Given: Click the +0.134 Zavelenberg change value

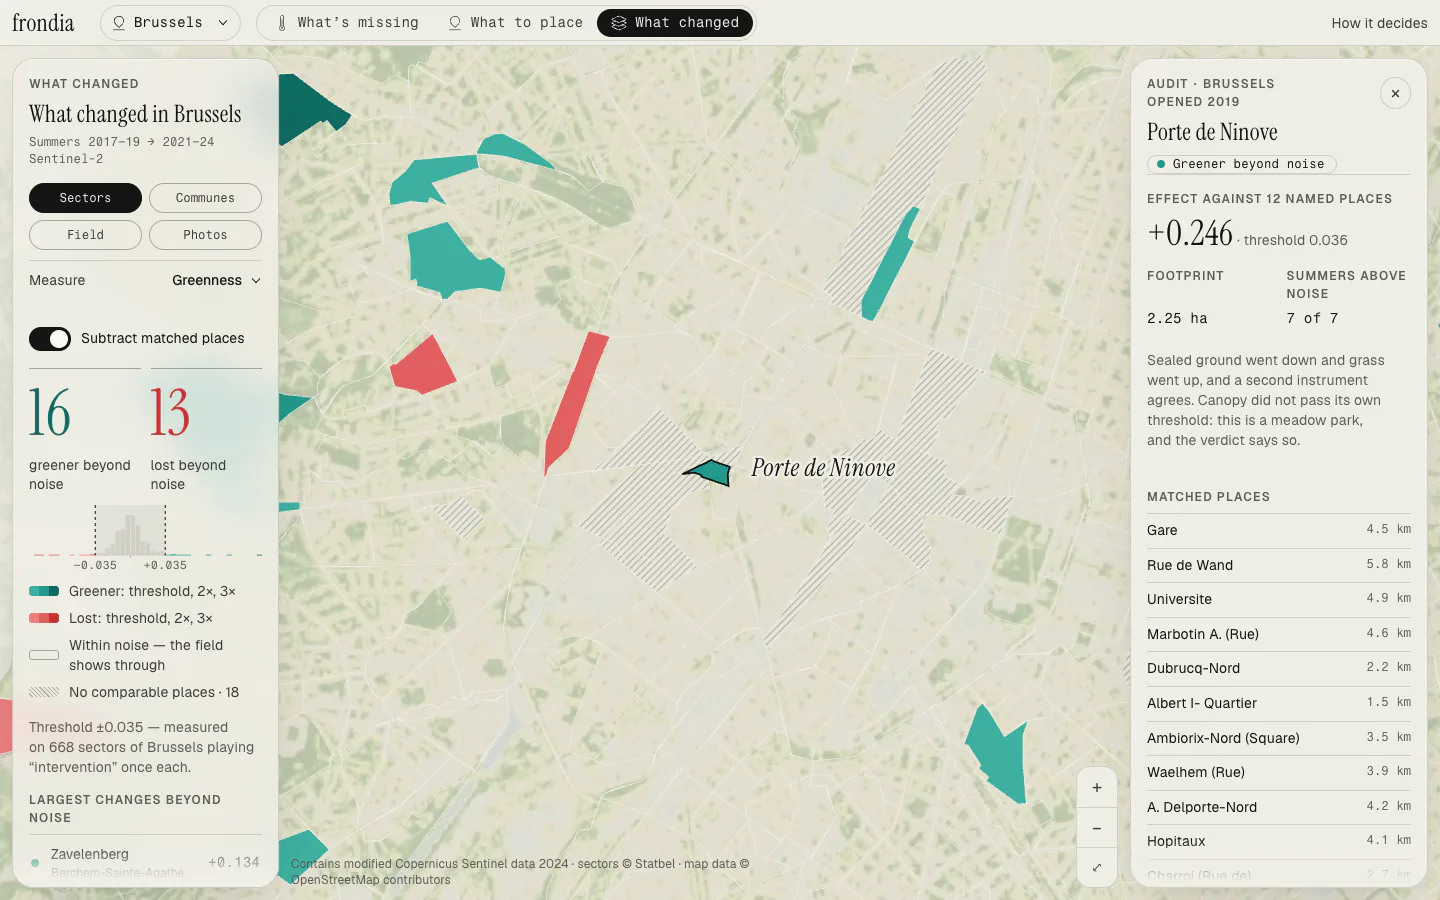Looking at the screenshot, I should (x=234, y=862).
